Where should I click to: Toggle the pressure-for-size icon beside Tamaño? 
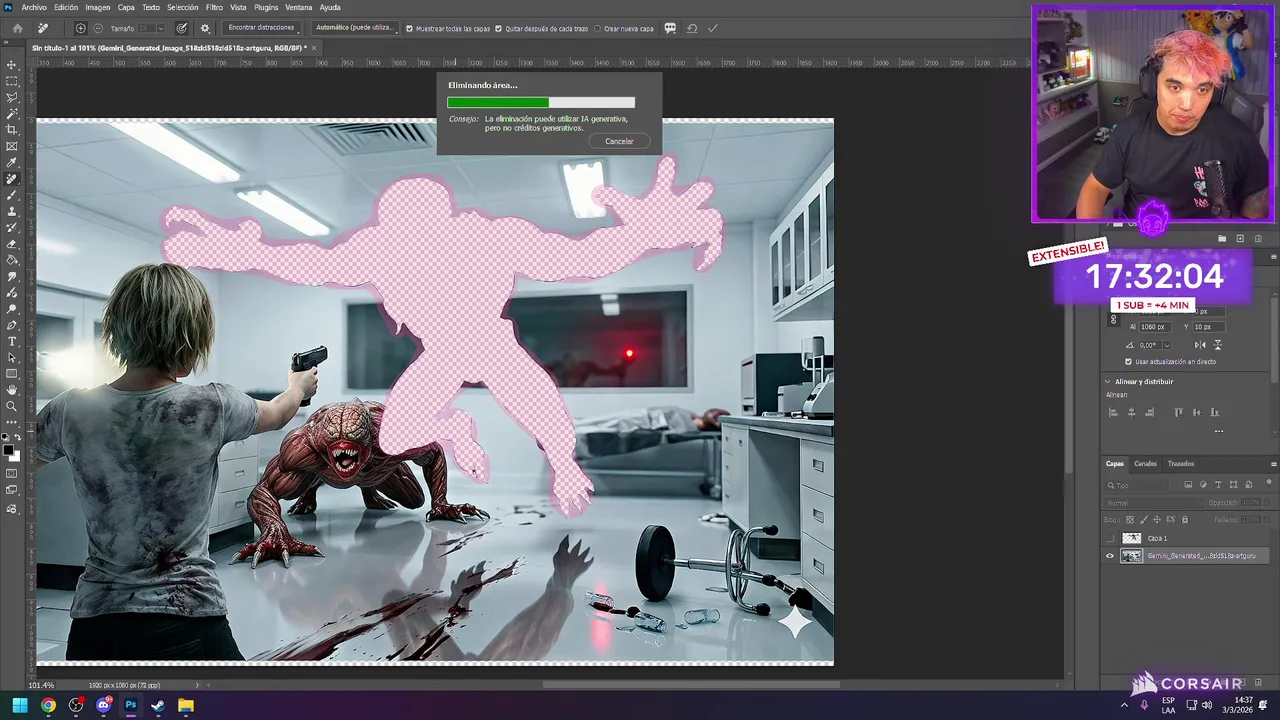click(182, 28)
